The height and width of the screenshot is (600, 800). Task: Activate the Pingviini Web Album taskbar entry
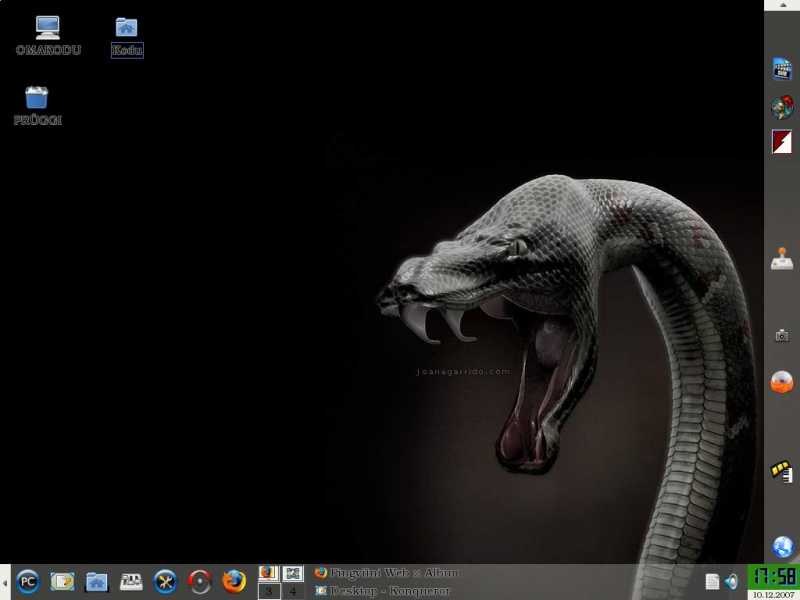(386, 572)
